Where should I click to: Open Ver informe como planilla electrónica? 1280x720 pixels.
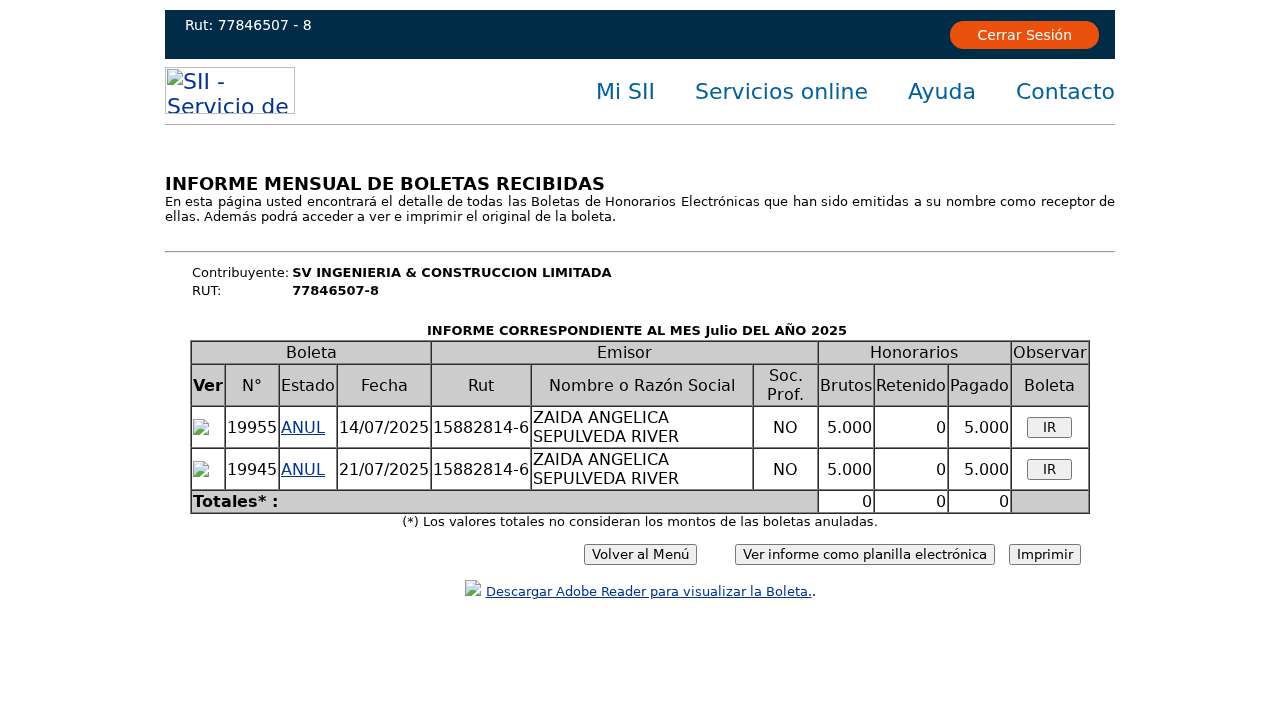click(x=864, y=554)
